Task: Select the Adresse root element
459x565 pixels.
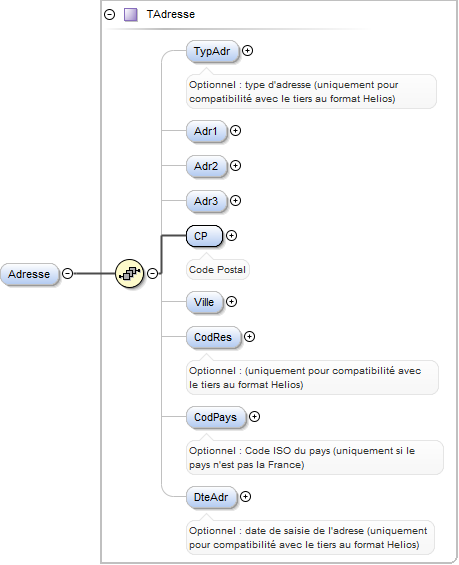Action: click(29, 274)
